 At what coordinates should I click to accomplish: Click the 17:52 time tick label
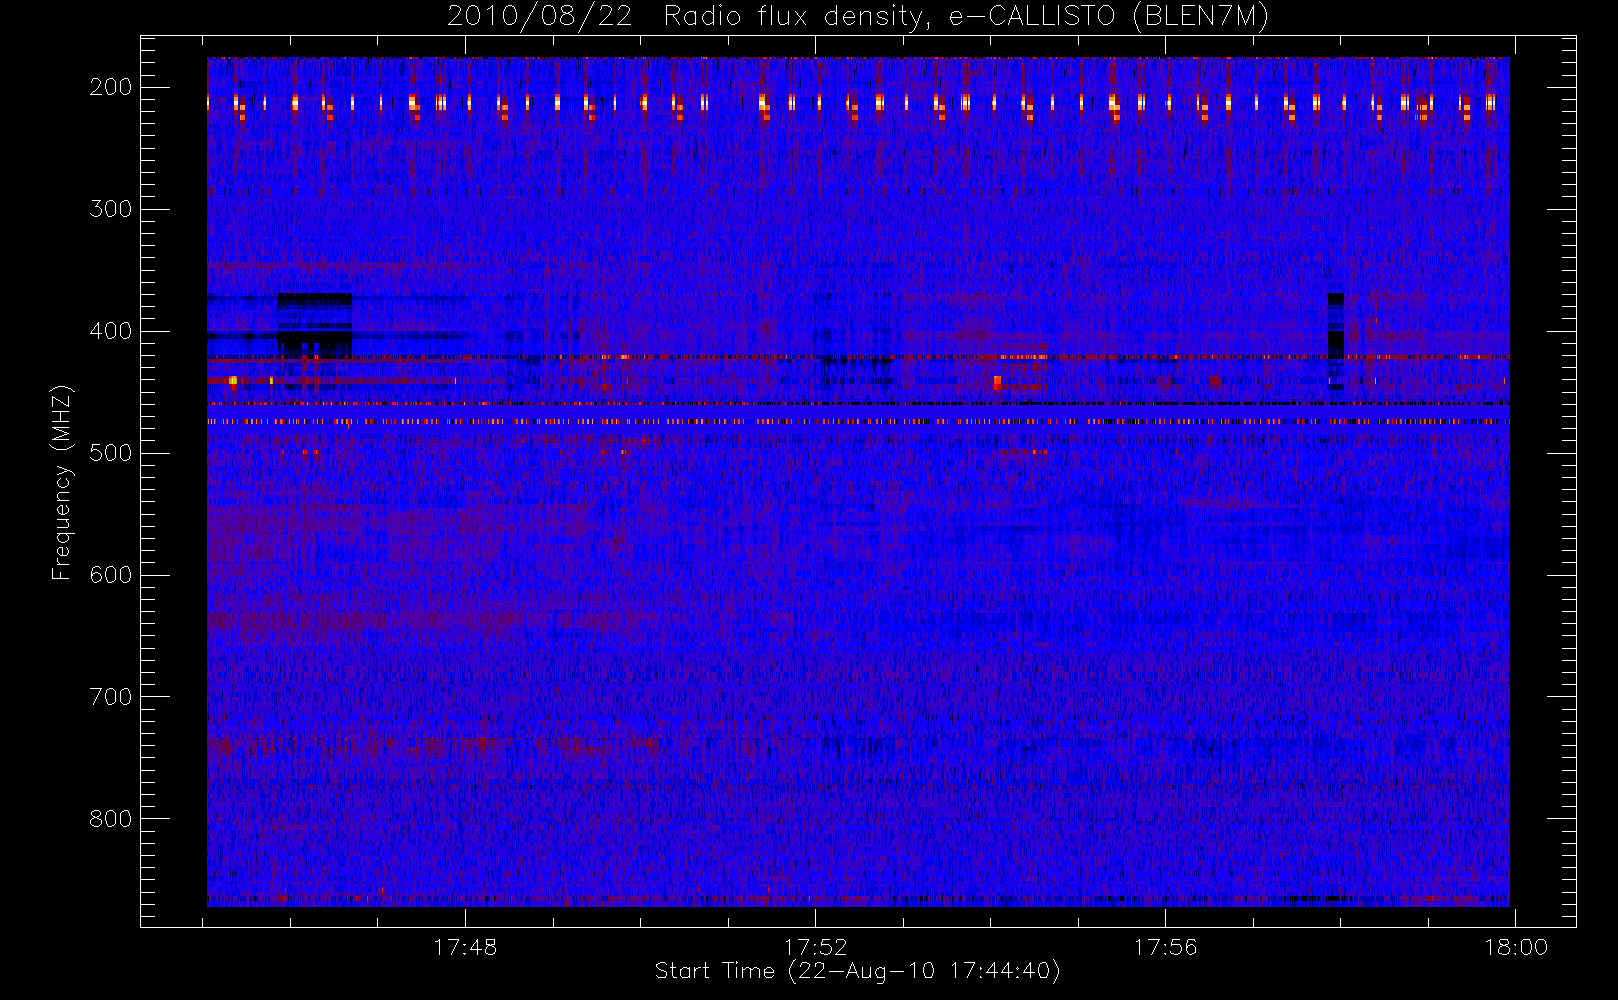815,947
